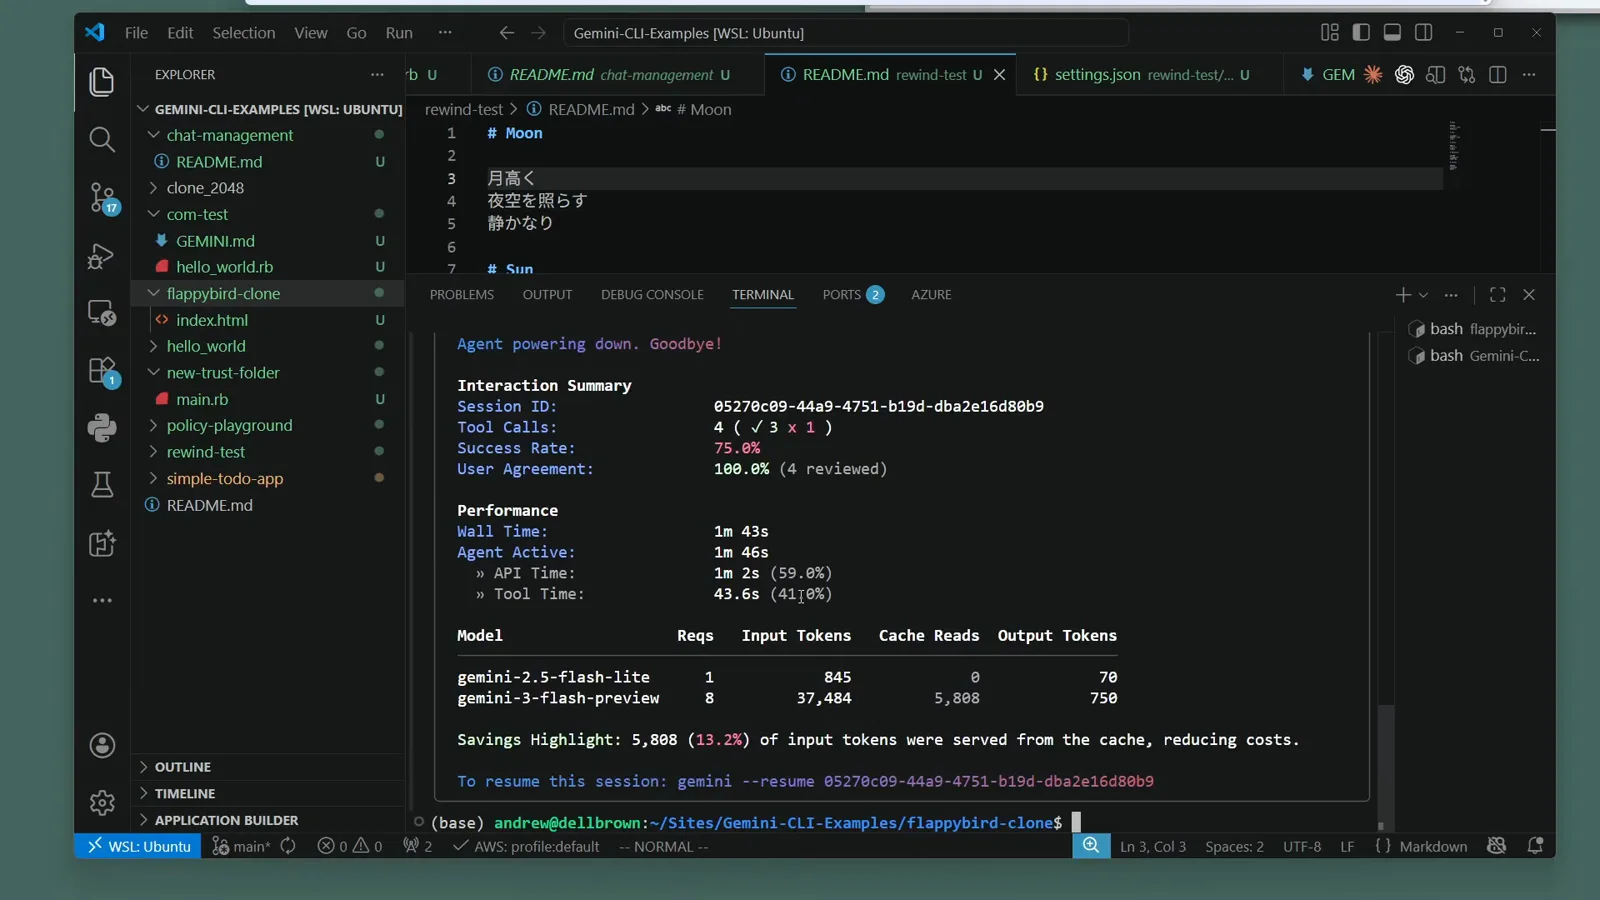
Task: Click the command center search box
Action: [846, 33]
